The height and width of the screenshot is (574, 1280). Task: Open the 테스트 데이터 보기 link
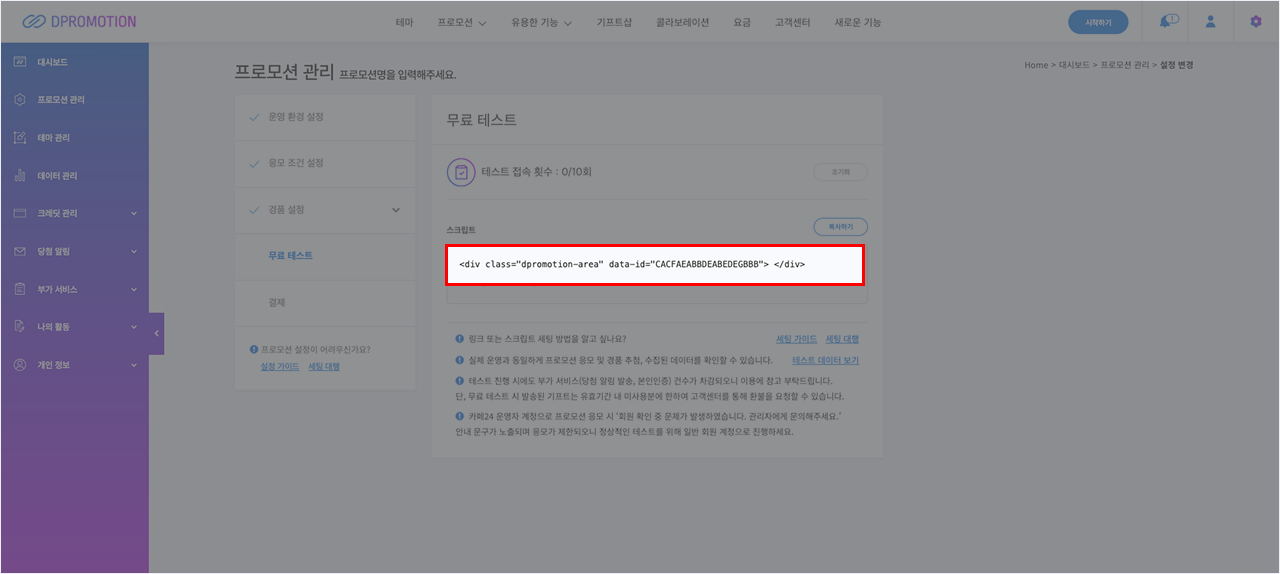(825, 360)
